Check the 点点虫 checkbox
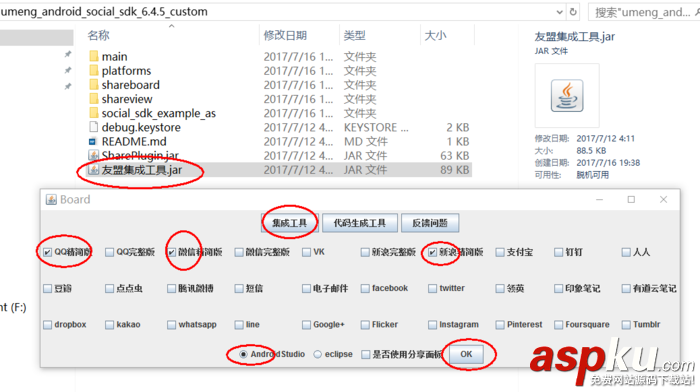Viewport: 700px width, 392px height. click(x=109, y=288)
